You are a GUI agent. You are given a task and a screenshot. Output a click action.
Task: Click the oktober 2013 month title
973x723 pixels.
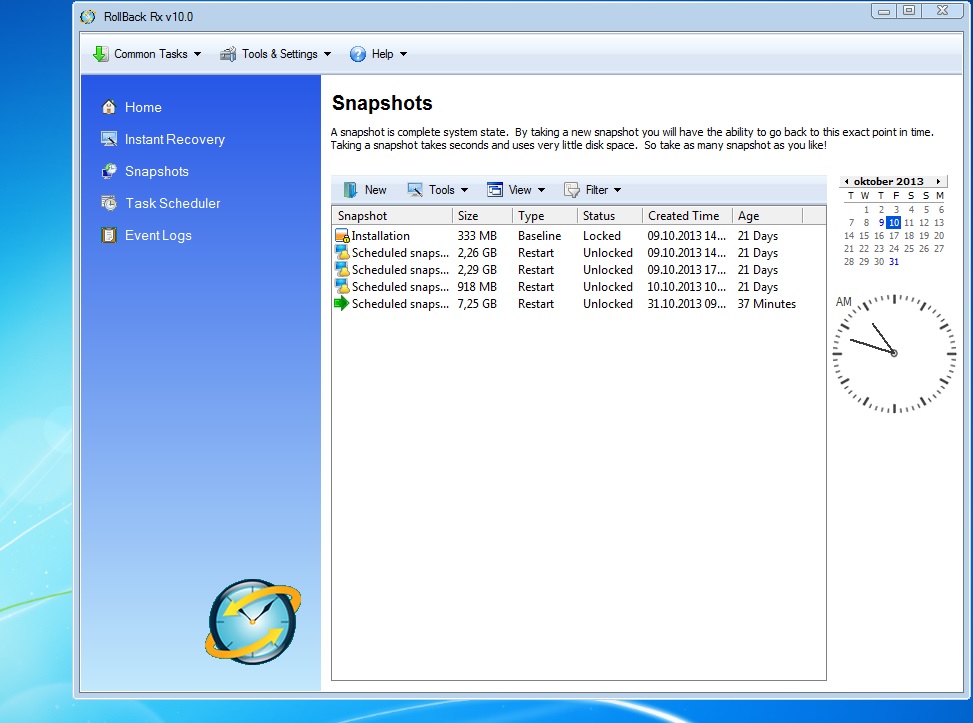pyautogui.click(x=889, y=181)
